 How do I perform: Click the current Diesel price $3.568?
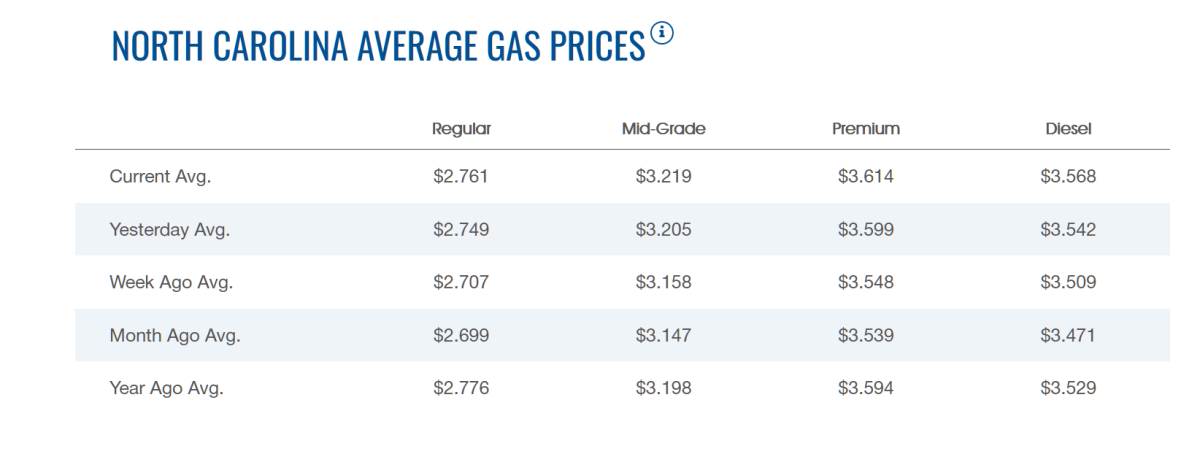(1068, 177)
